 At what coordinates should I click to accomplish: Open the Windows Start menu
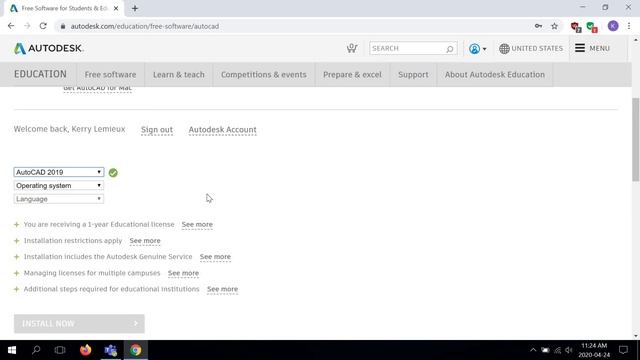pos(12,350)
